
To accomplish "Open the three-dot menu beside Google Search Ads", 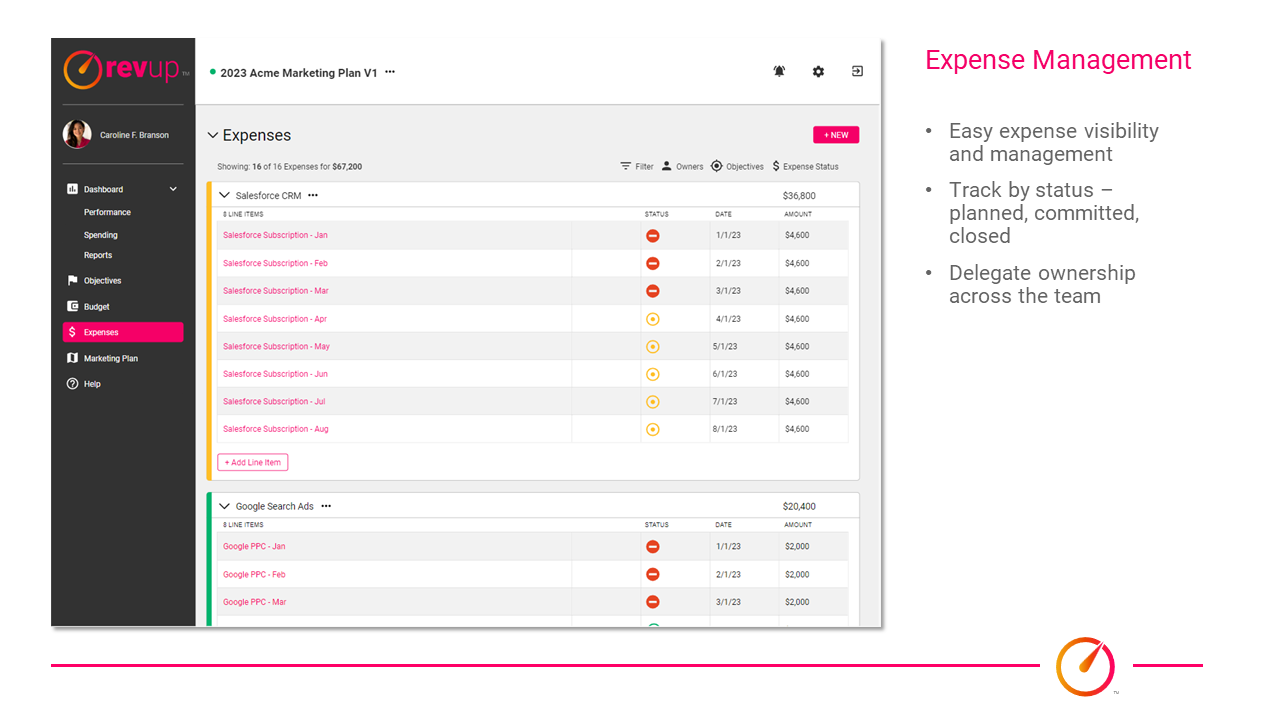I will click(326, 506).
